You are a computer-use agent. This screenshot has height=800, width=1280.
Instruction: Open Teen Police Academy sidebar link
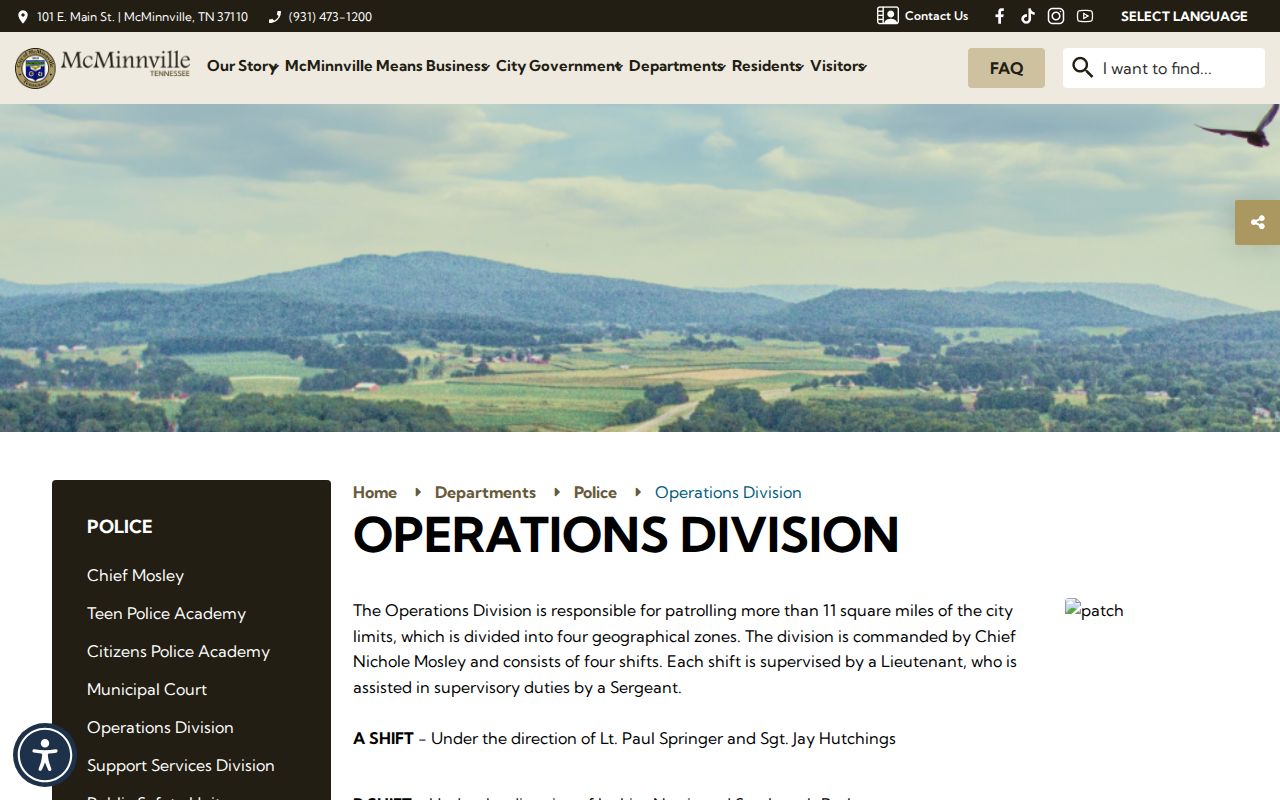pos(166,613)
